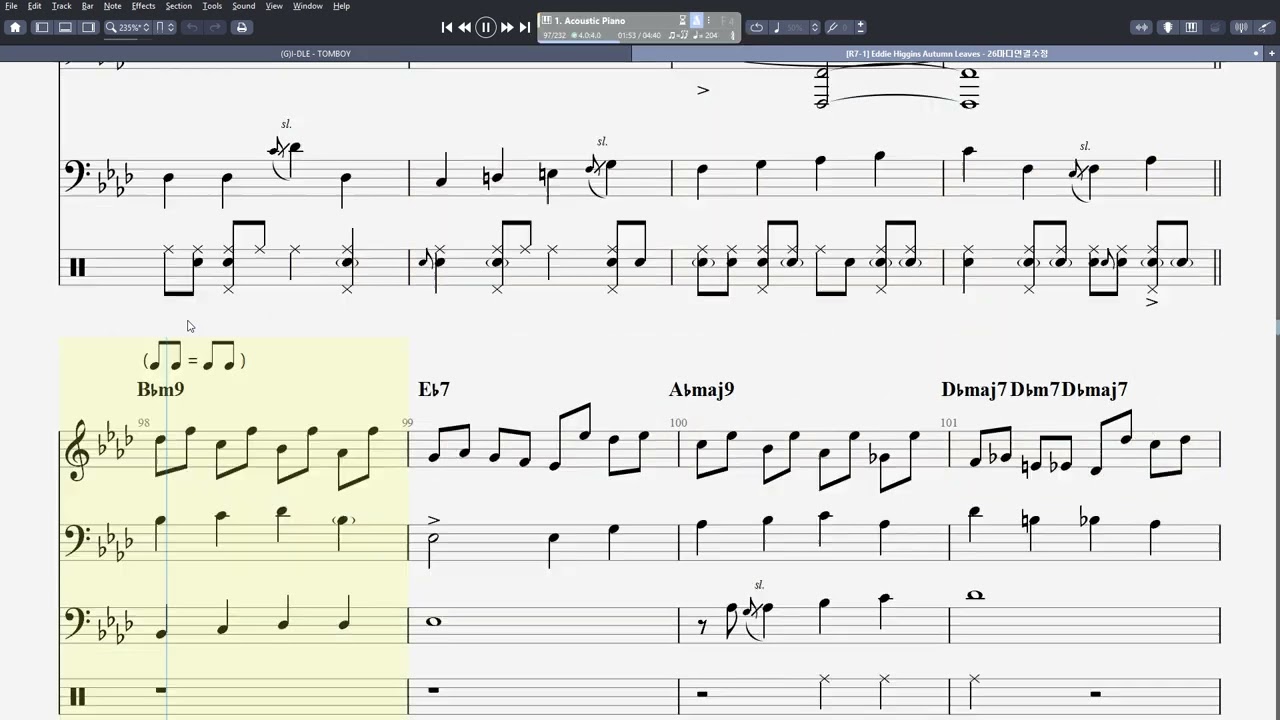The image size is (1280, 720).
Task: Open the View menu
Action: click(x=274, y=6)
